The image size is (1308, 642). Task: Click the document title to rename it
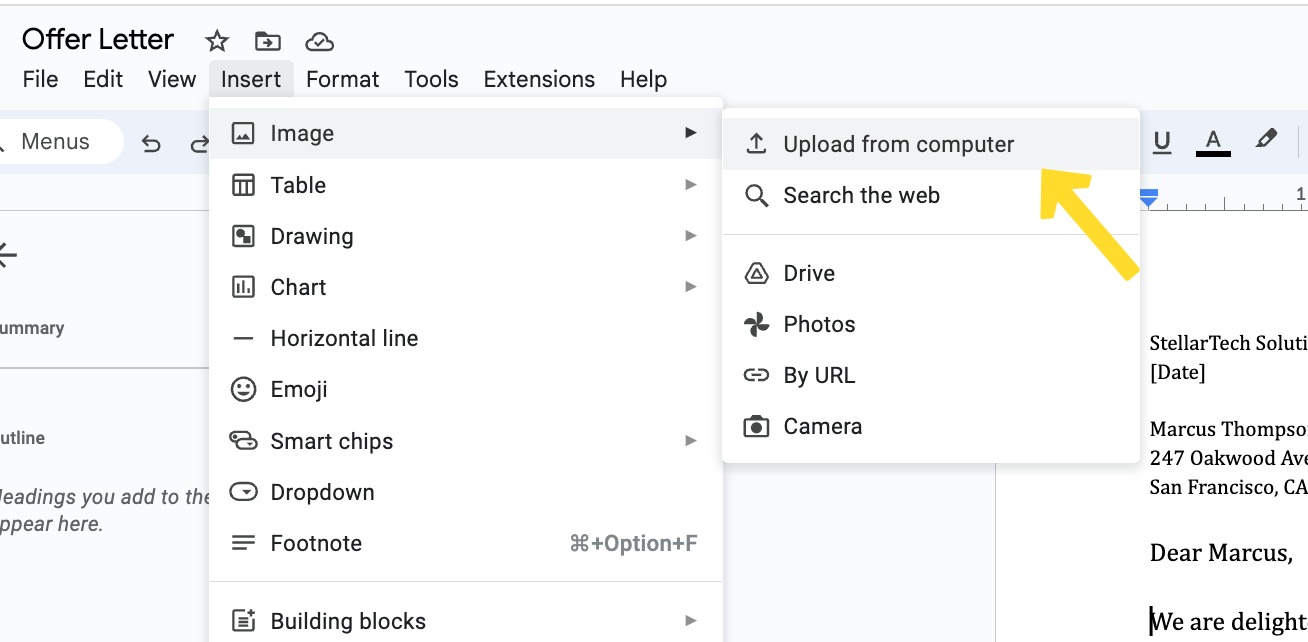point(97,38)
